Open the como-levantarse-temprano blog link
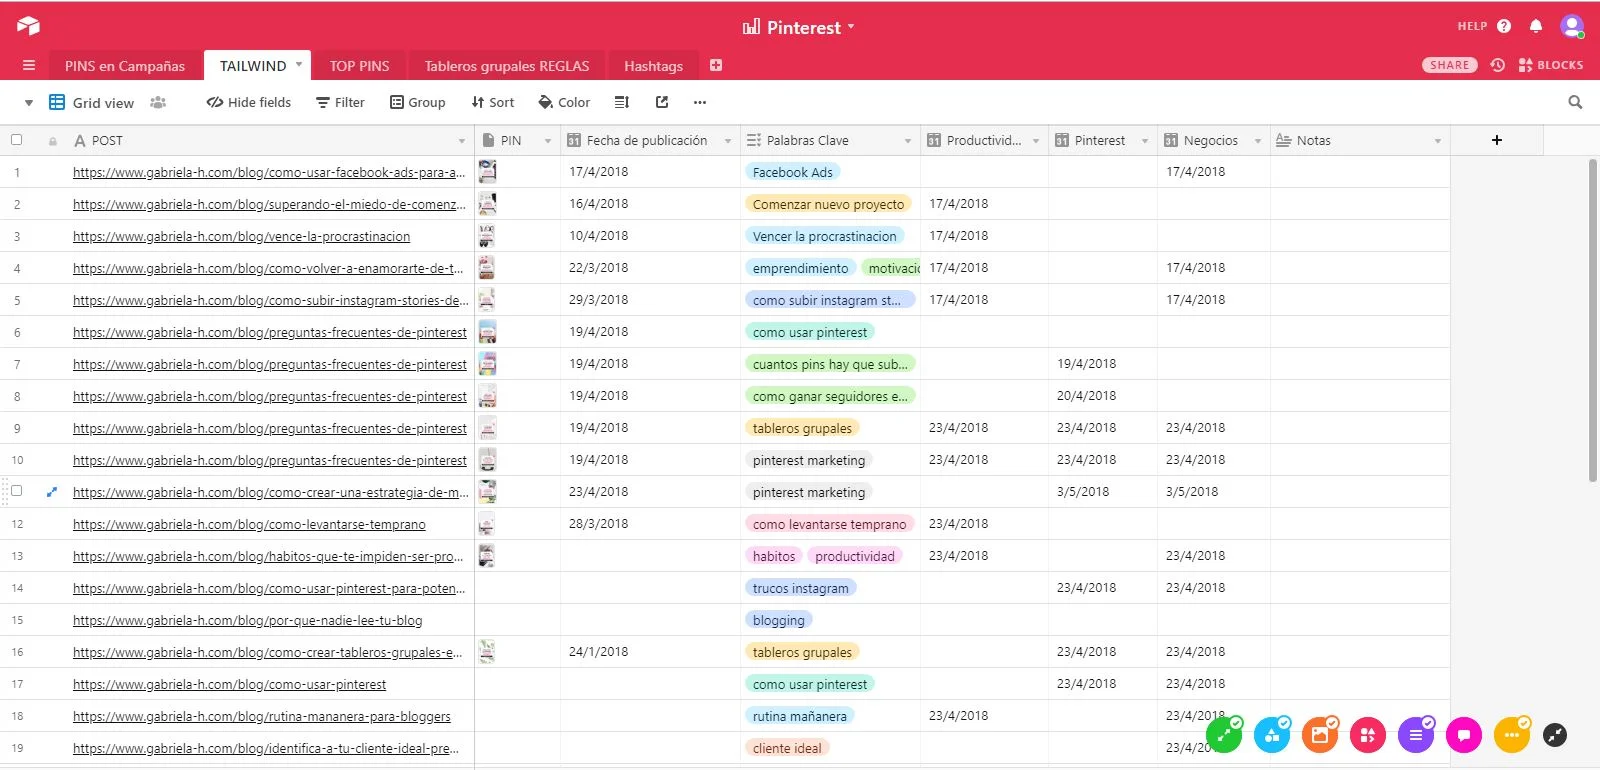Viewport: 1600px width, 770px height. tap(249, 524)
